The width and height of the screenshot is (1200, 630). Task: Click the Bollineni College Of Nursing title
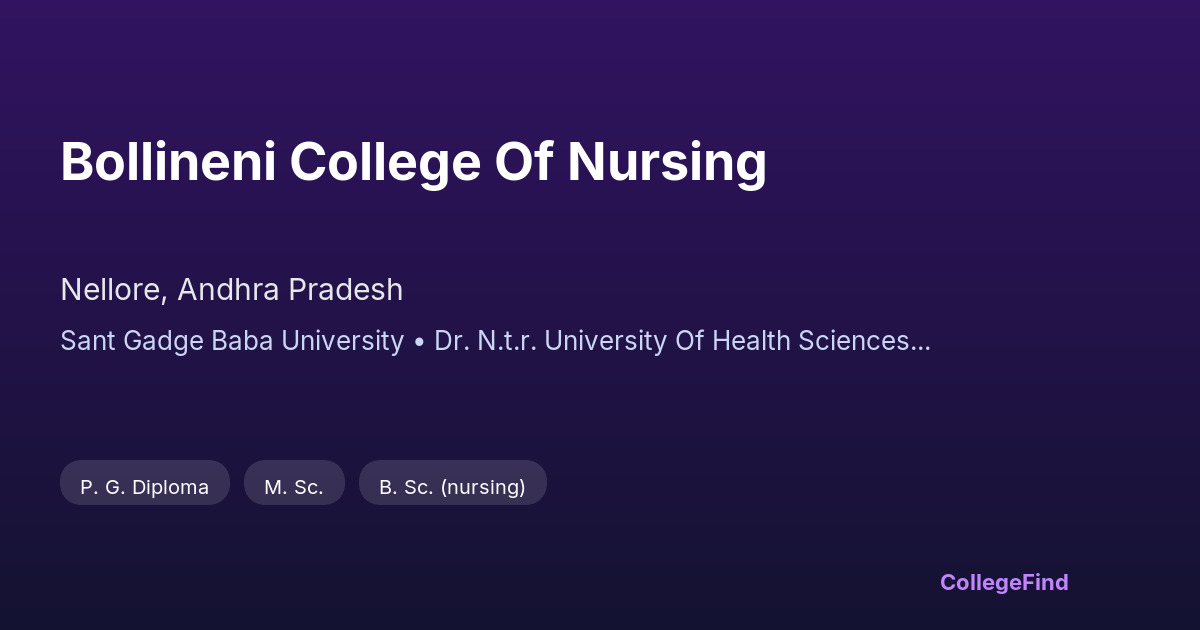(413, 162)
